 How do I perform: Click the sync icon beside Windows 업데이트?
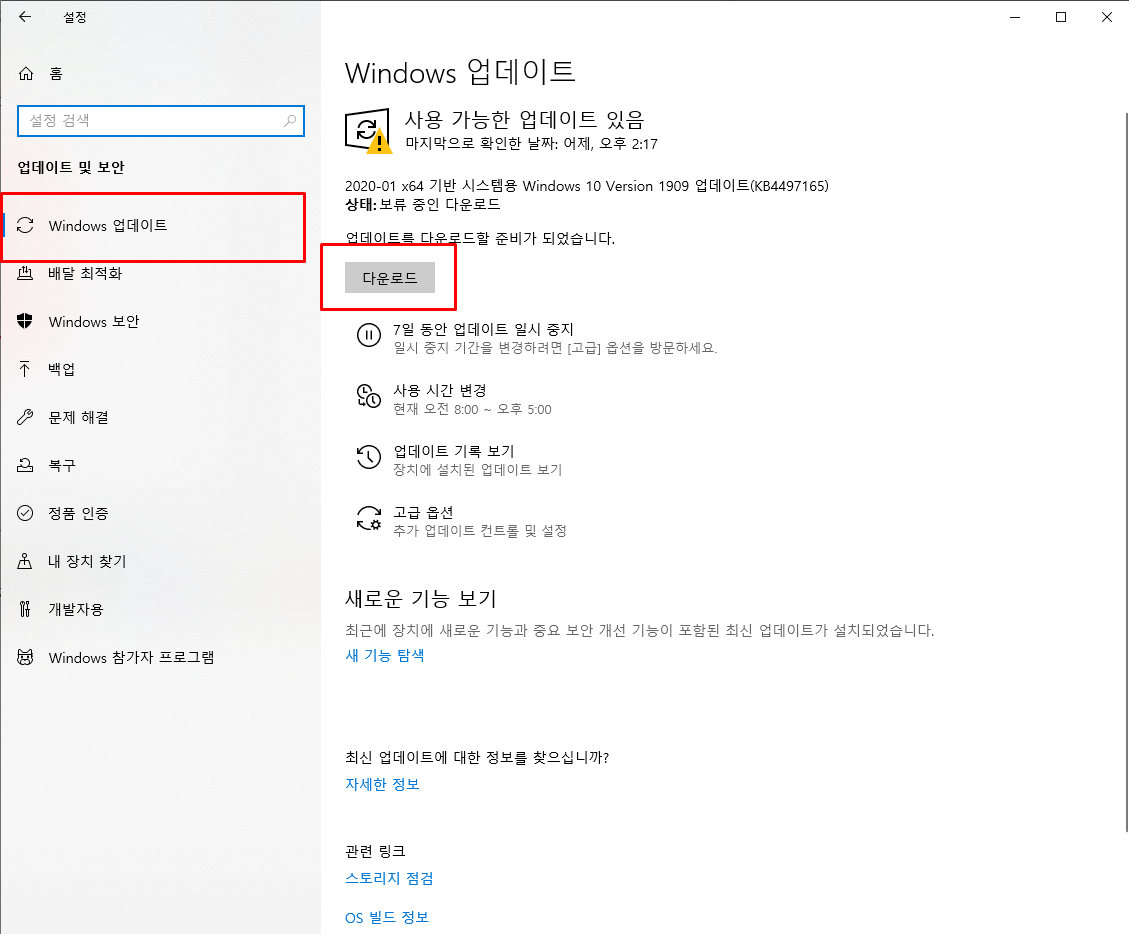[x=25, y=225]
